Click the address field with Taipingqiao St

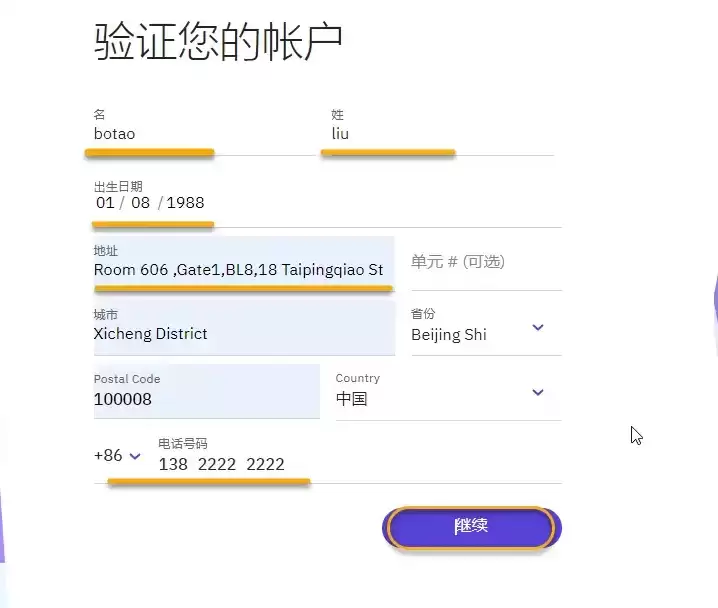pos(238,270)
